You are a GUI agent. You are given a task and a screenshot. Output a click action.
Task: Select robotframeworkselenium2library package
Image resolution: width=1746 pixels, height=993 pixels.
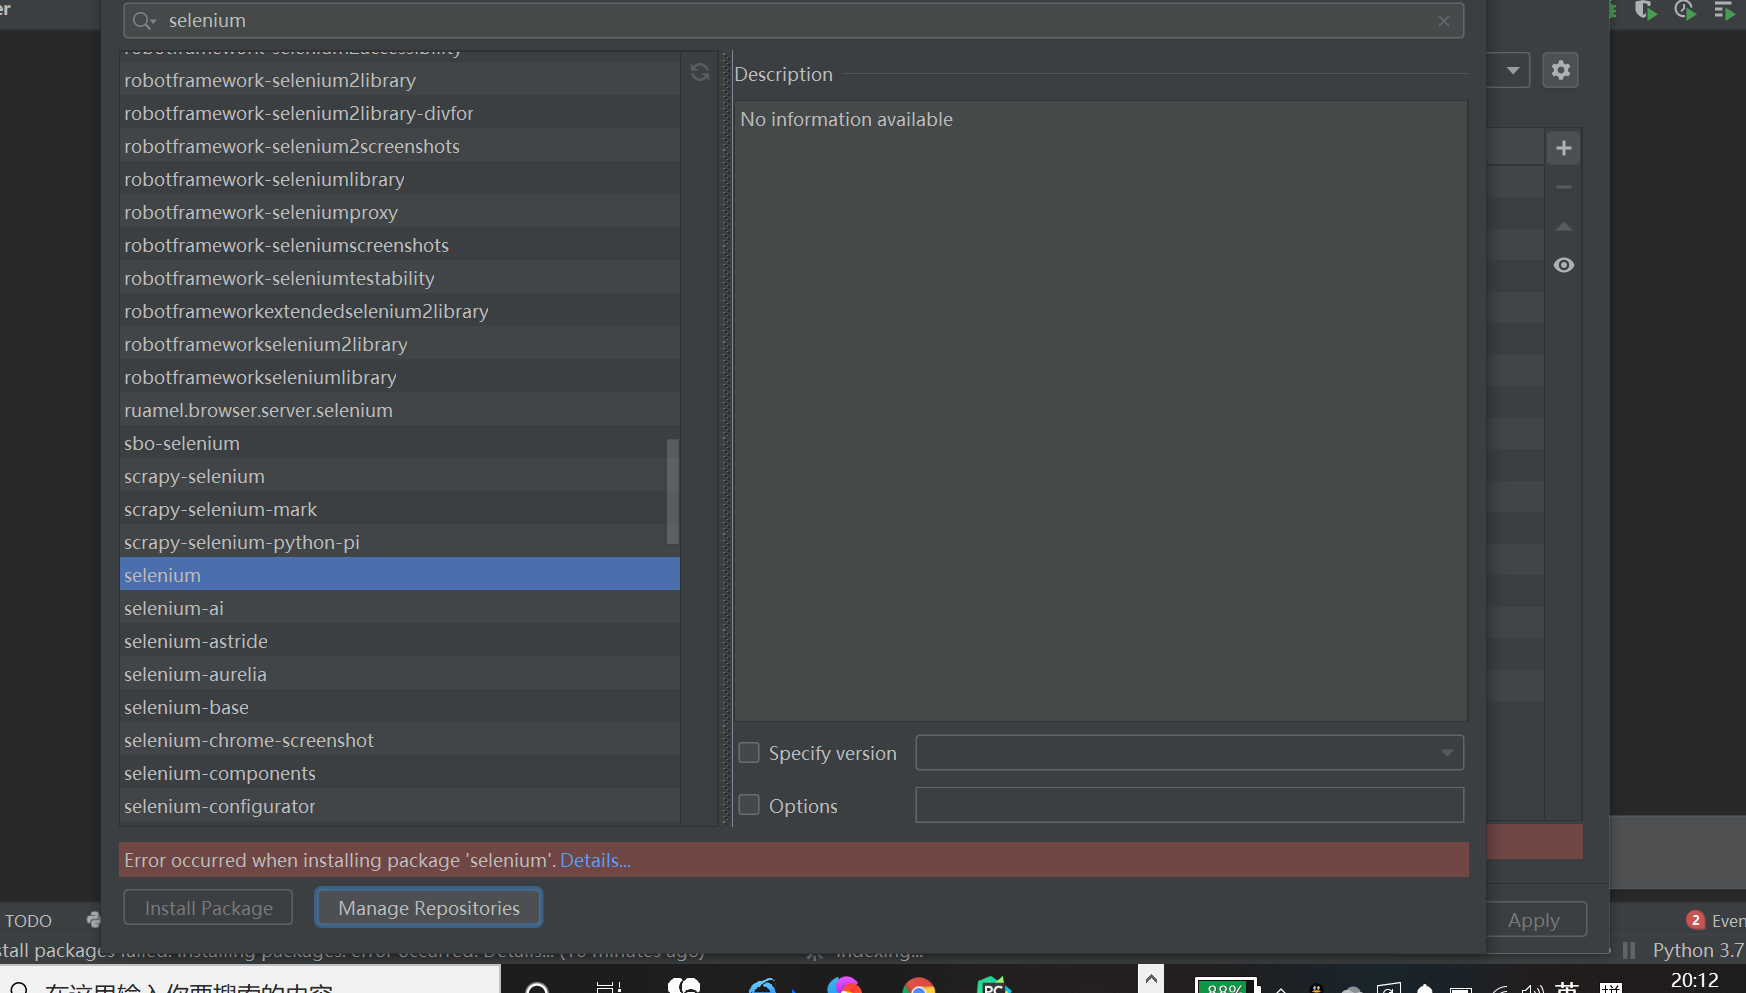[x=400, y=343]
